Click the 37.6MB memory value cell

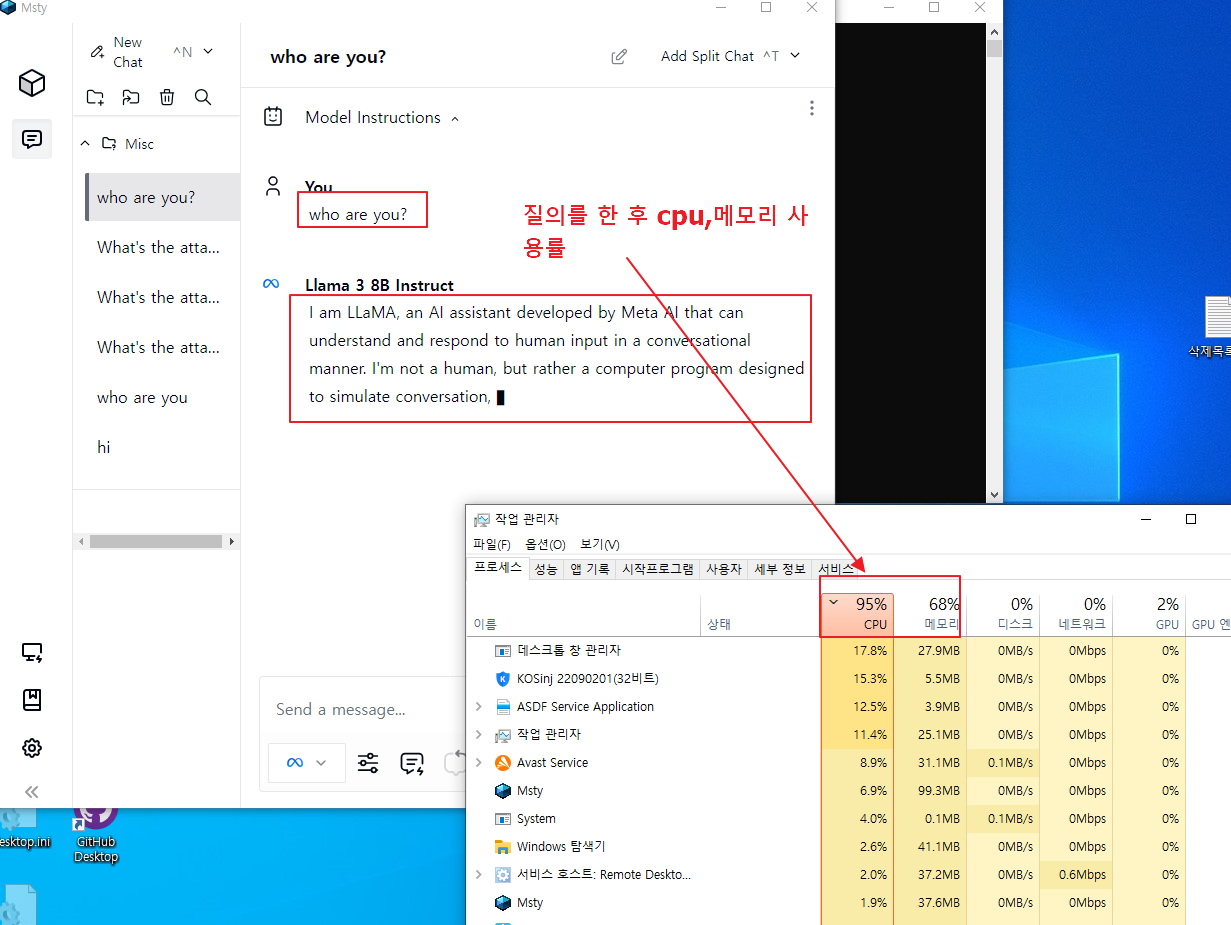930,902
